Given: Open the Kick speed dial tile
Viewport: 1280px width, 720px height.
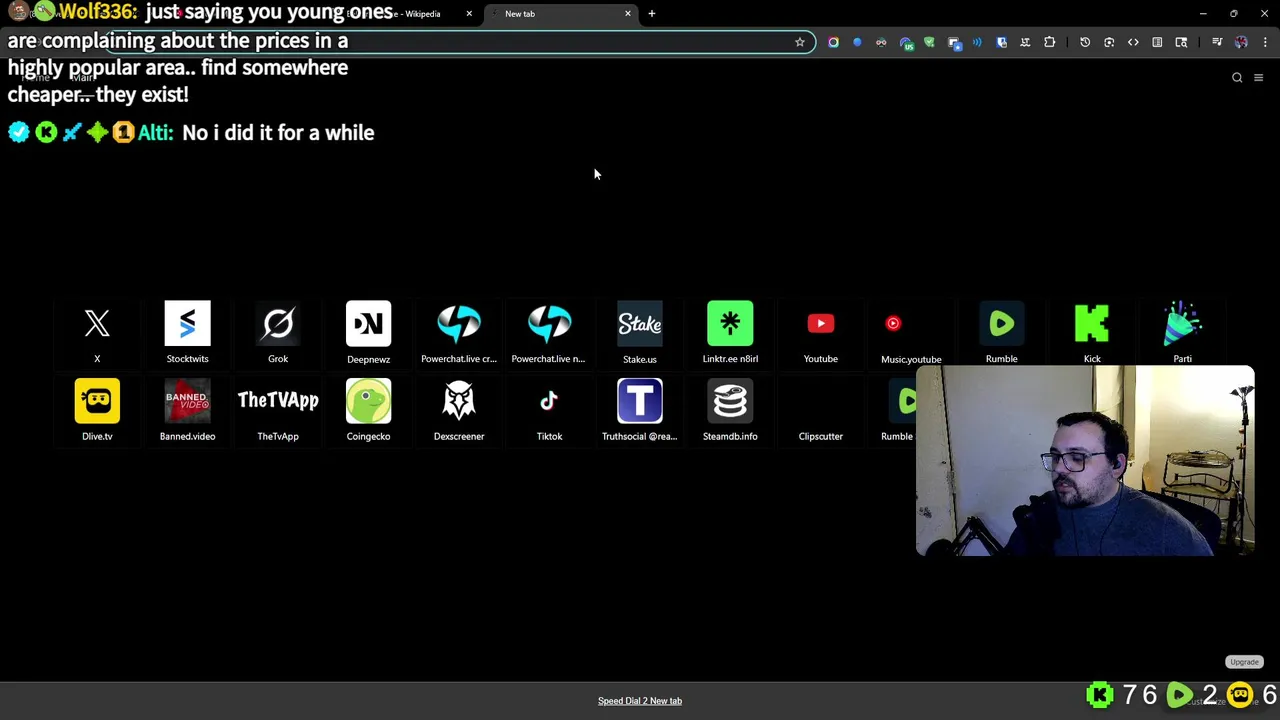Looking at the screenshot, I should click(x=1092, y=333).
